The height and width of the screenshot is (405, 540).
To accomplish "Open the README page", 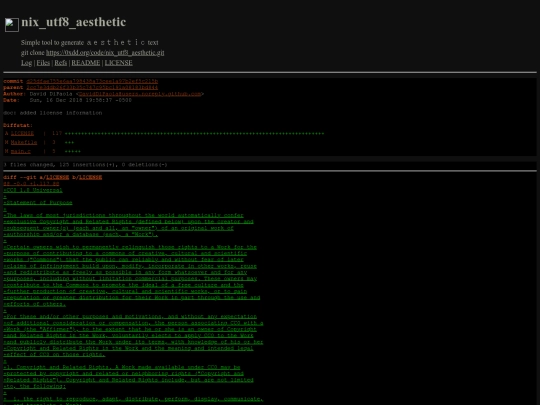I will point(86,63).
